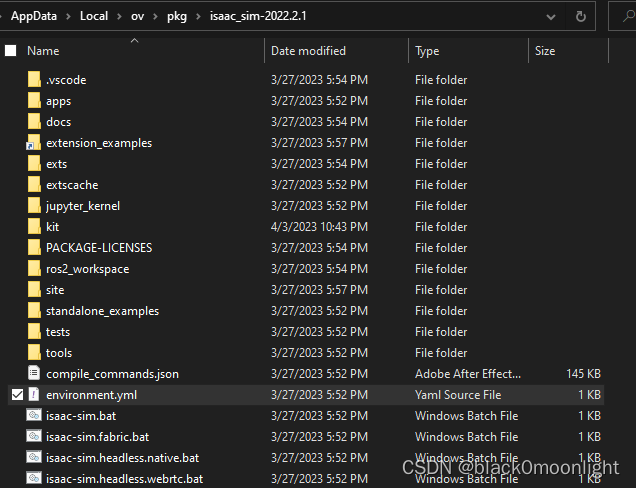636x488 pixels.
Task: Click the Yaml Source File type cell
Action: (x=458, y=395)
